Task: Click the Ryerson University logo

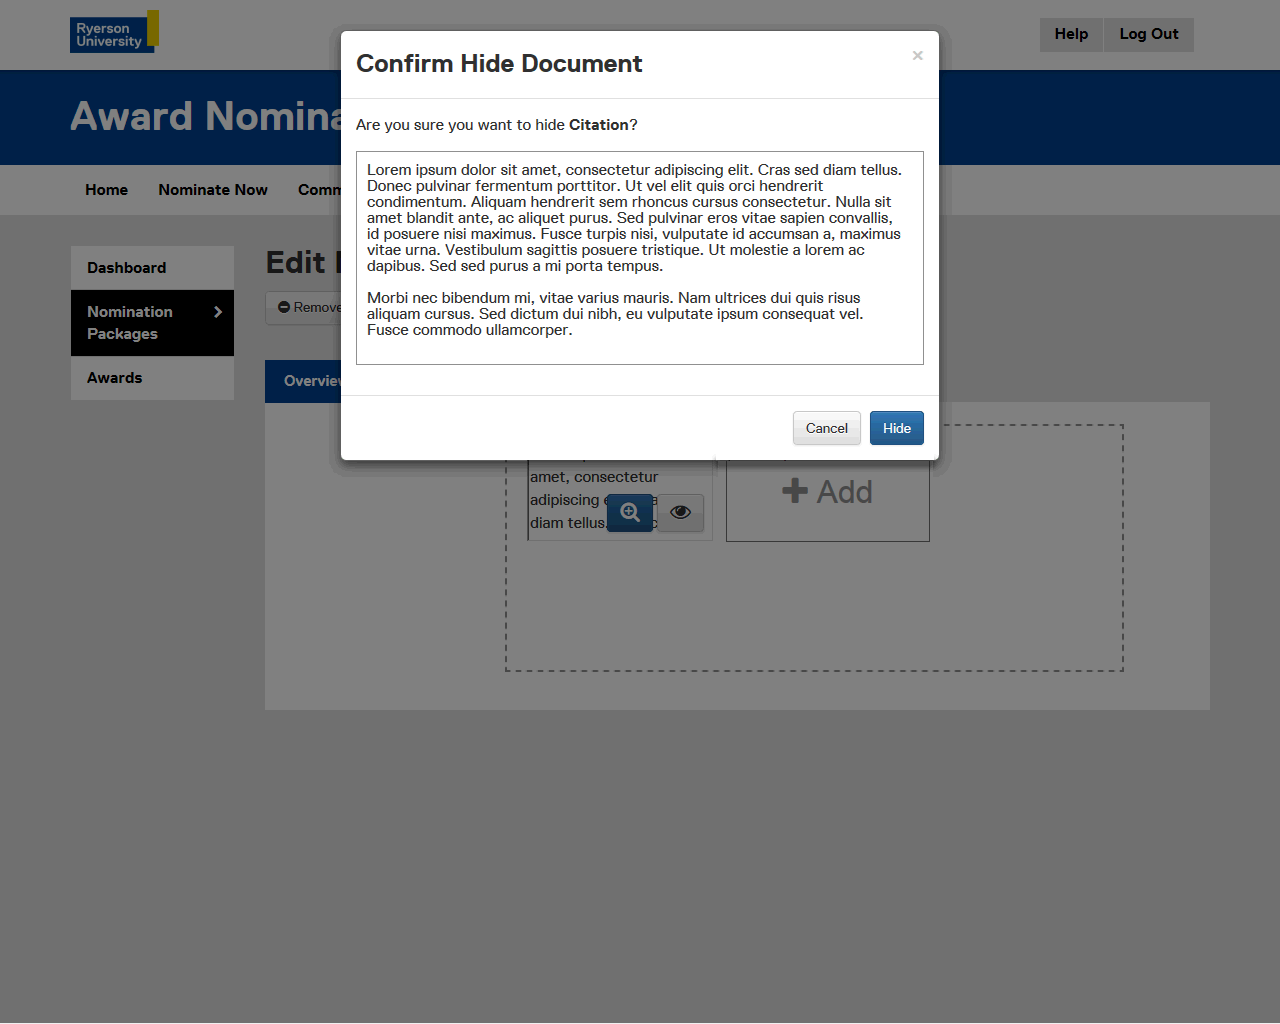Action: tap(113, 33)
